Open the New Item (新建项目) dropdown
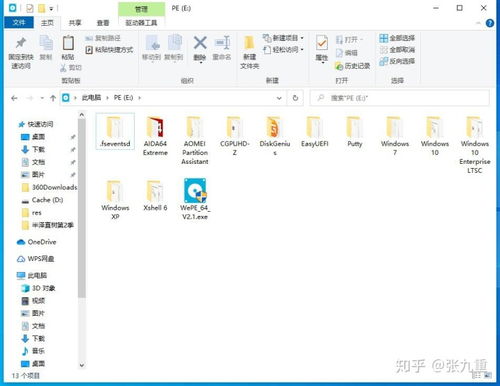Viewport: 500px width, 386px height. coord(283,38)
